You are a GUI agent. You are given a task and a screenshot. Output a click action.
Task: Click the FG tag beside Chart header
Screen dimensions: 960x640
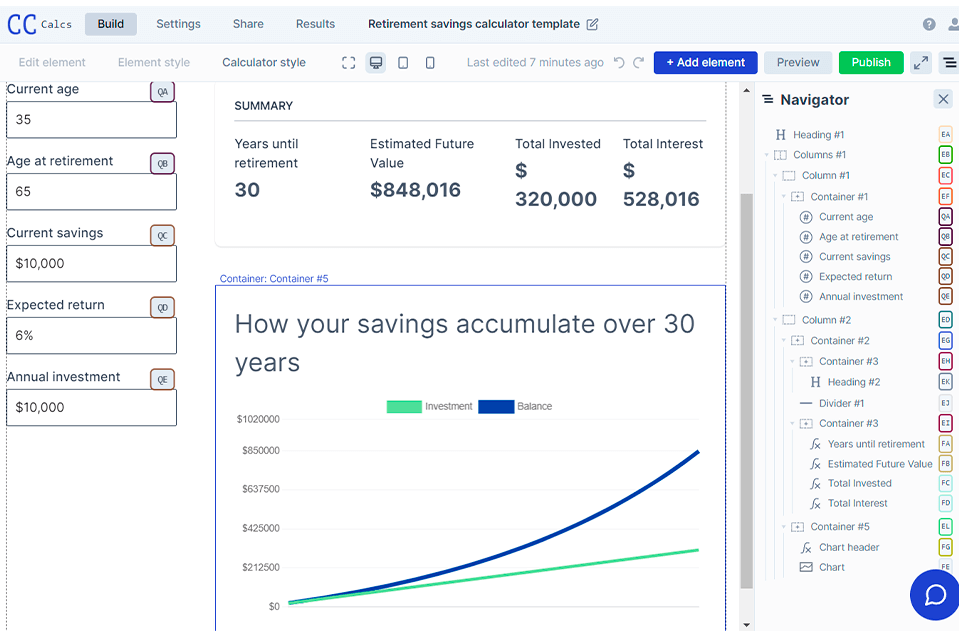945,547
